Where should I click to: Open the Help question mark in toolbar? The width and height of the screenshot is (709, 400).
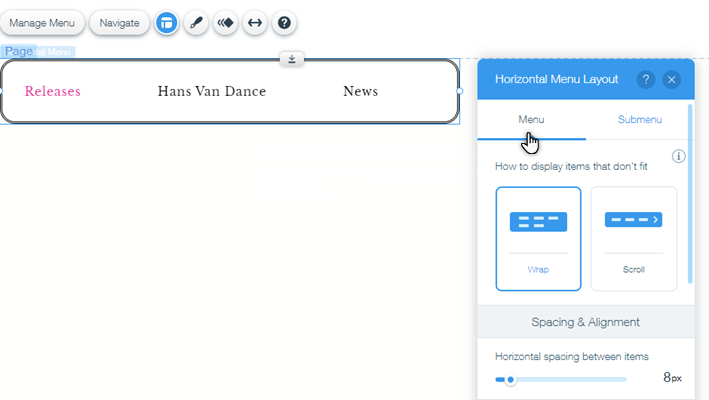click(284, 23)
